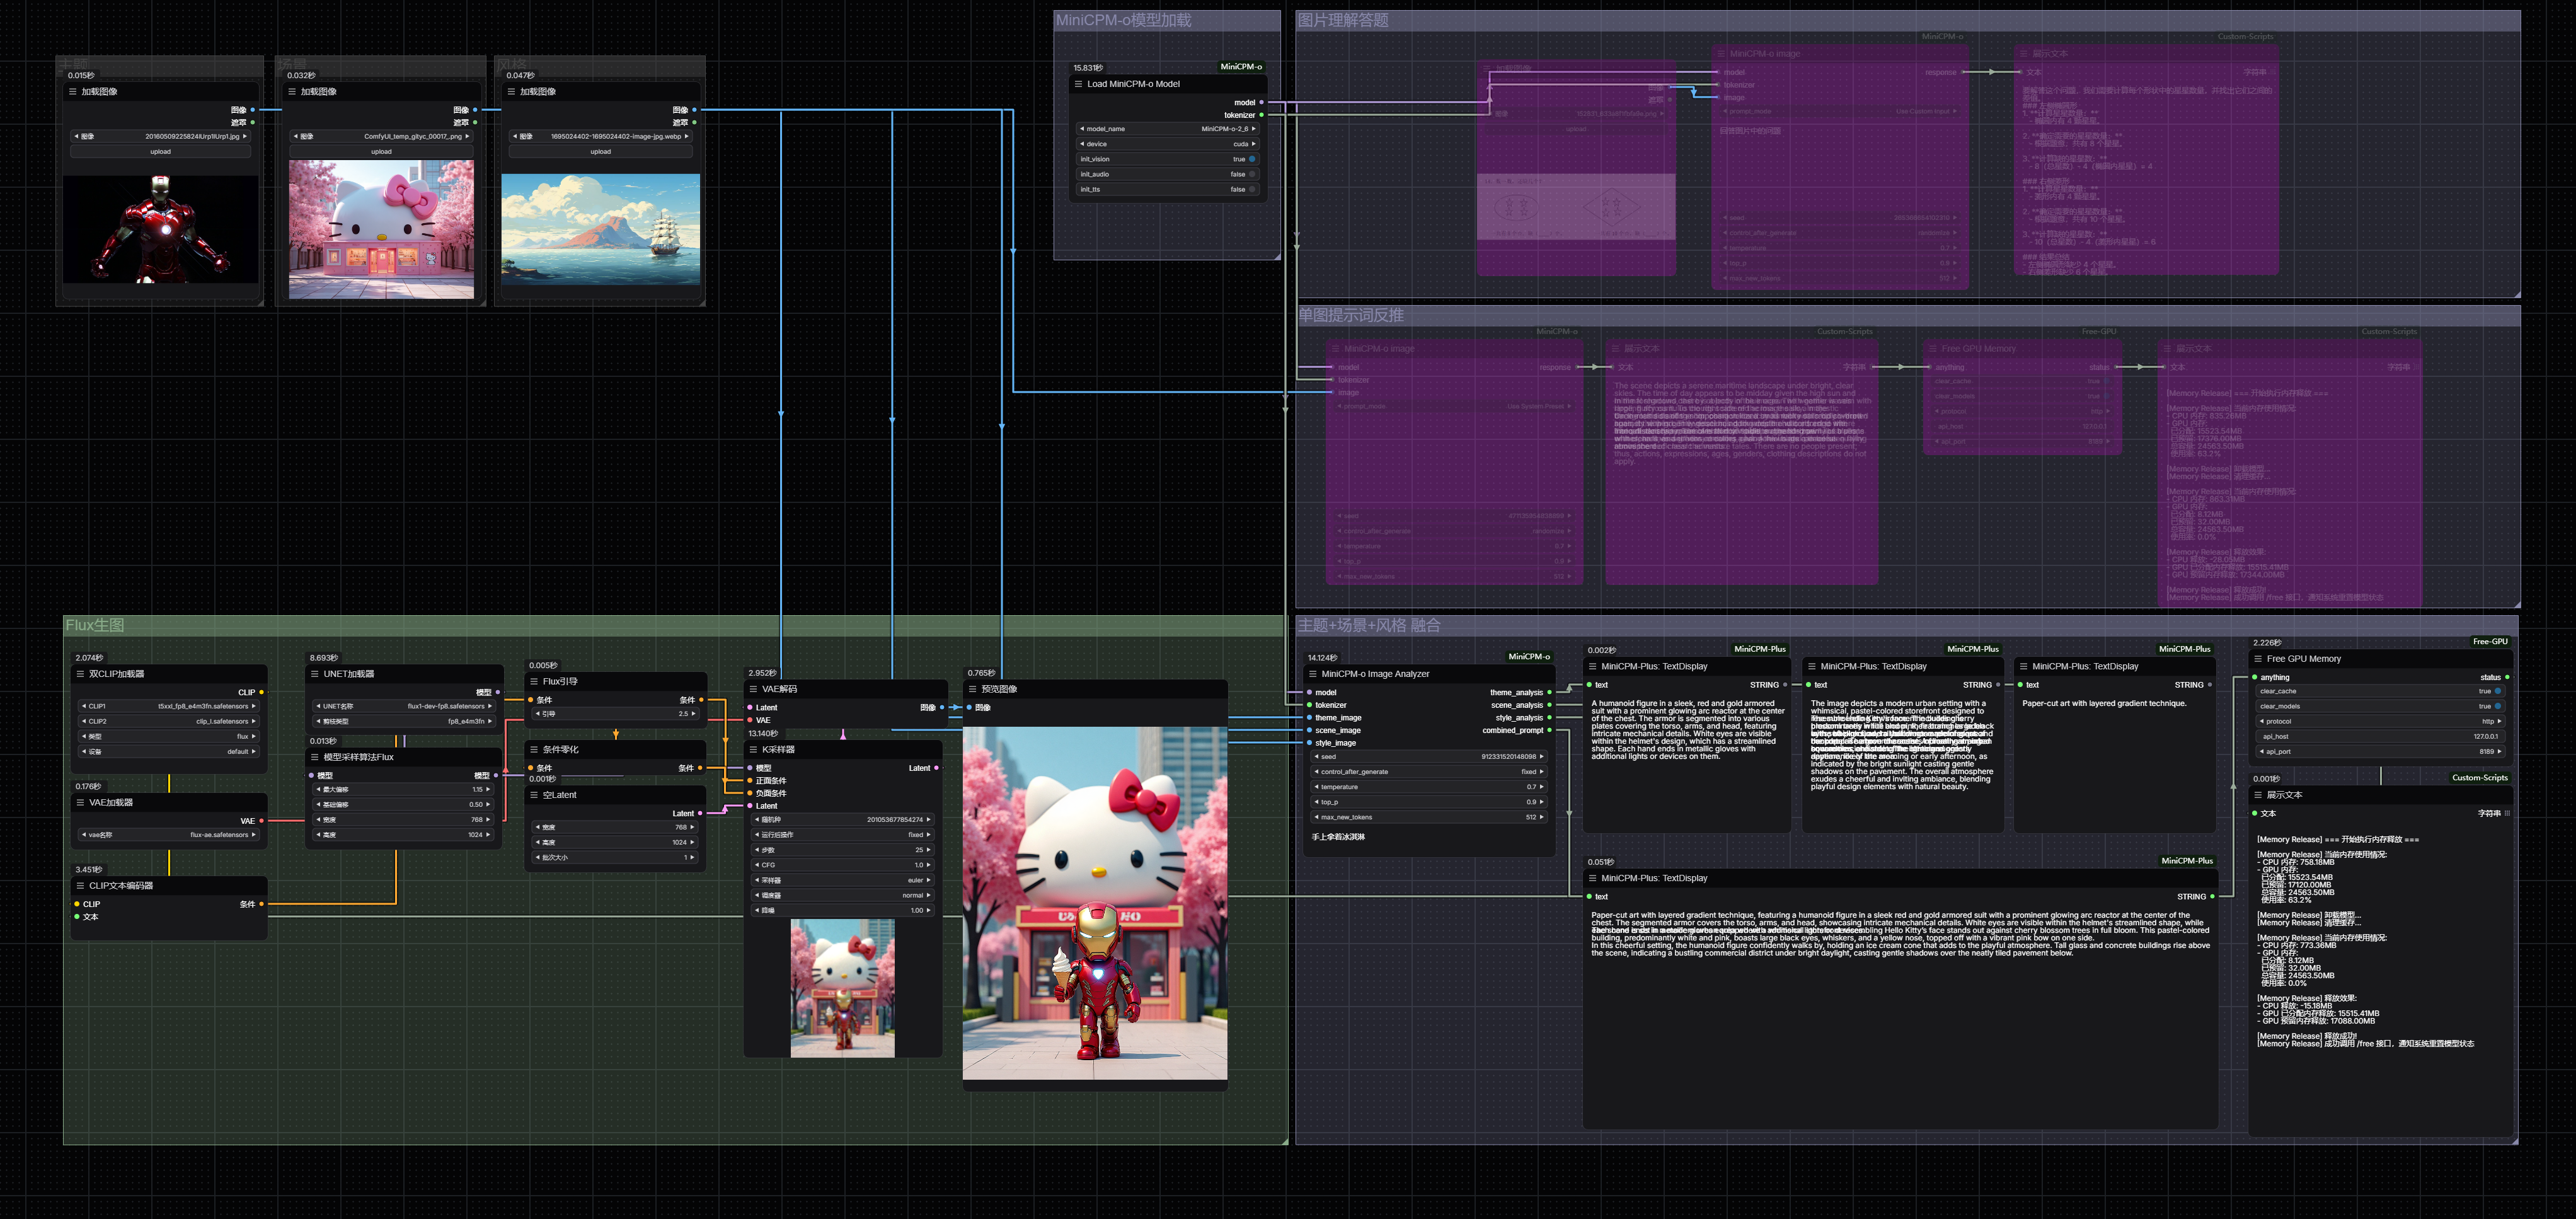Click the 双CLIP加载器 node menu icon
This screenshot has height=1219, width=2576.
coord(80,674)
